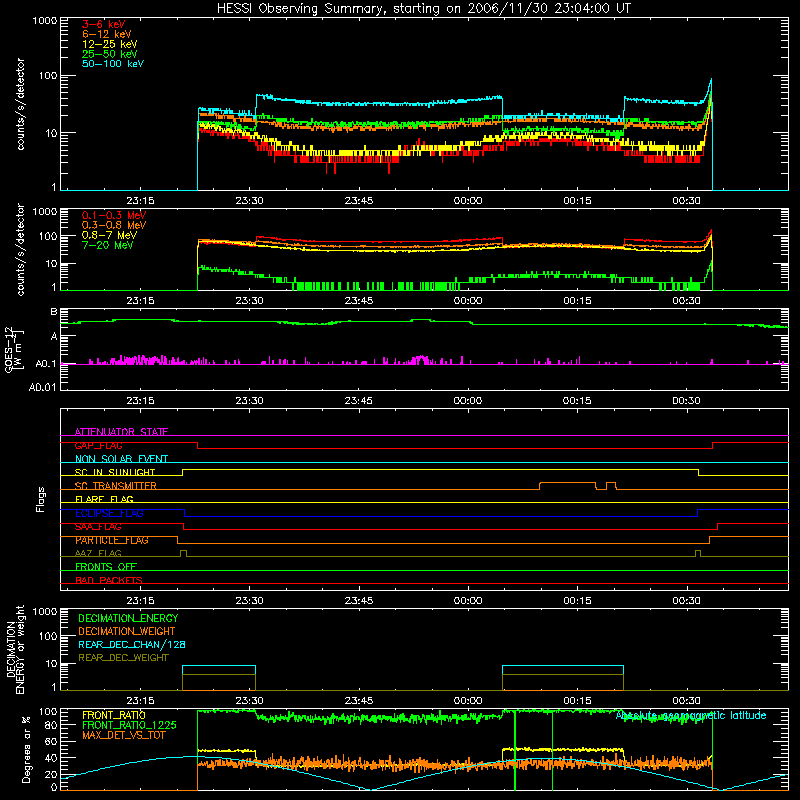This screenshot has width=800, height=800.
Task: Click the olive flag pulse just after 23:15
Action: pyautogui.click(x=184, y=553)
